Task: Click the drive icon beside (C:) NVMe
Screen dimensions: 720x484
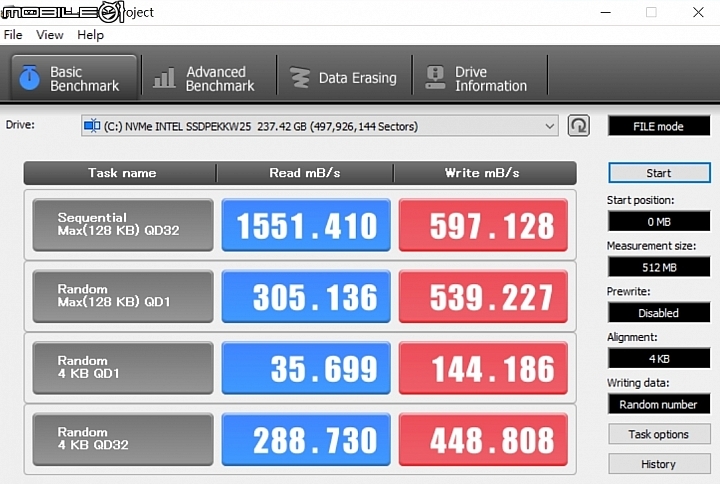Action: (92, 125)
